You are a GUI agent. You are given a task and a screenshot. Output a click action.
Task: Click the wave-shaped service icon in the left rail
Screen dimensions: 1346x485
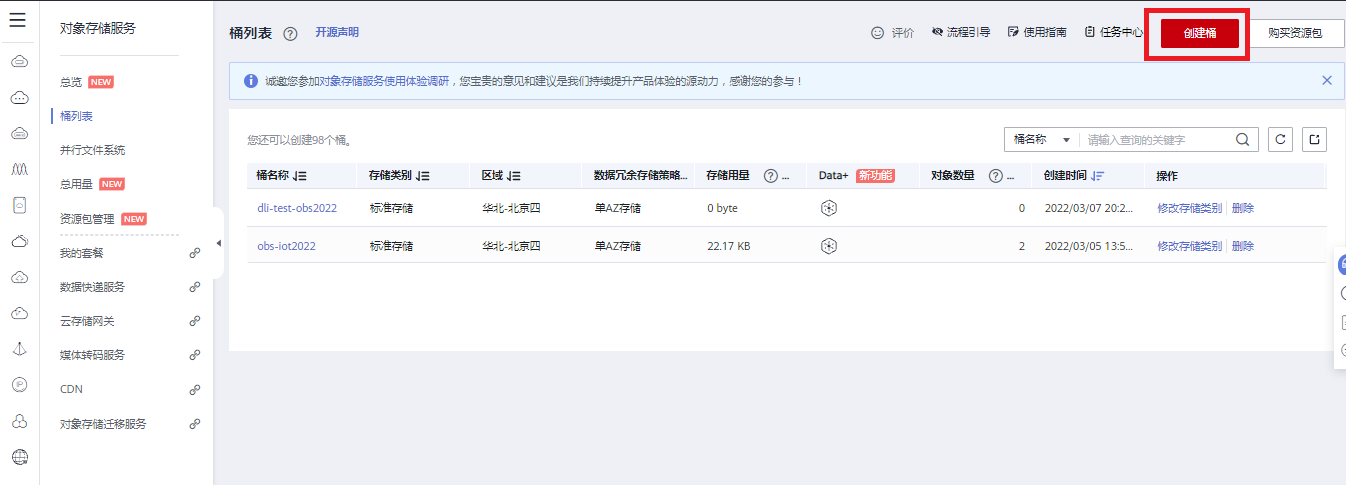(x=19, y=169)
